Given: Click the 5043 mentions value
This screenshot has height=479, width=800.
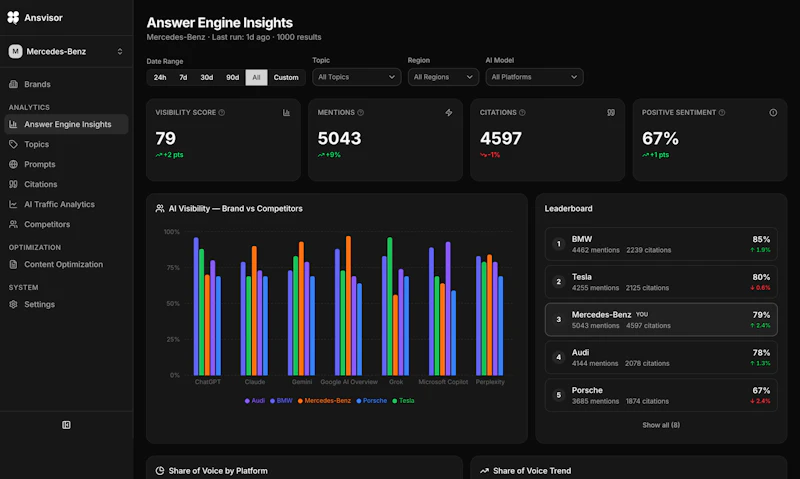Looking at the screenshot, I should coord(339,138).
